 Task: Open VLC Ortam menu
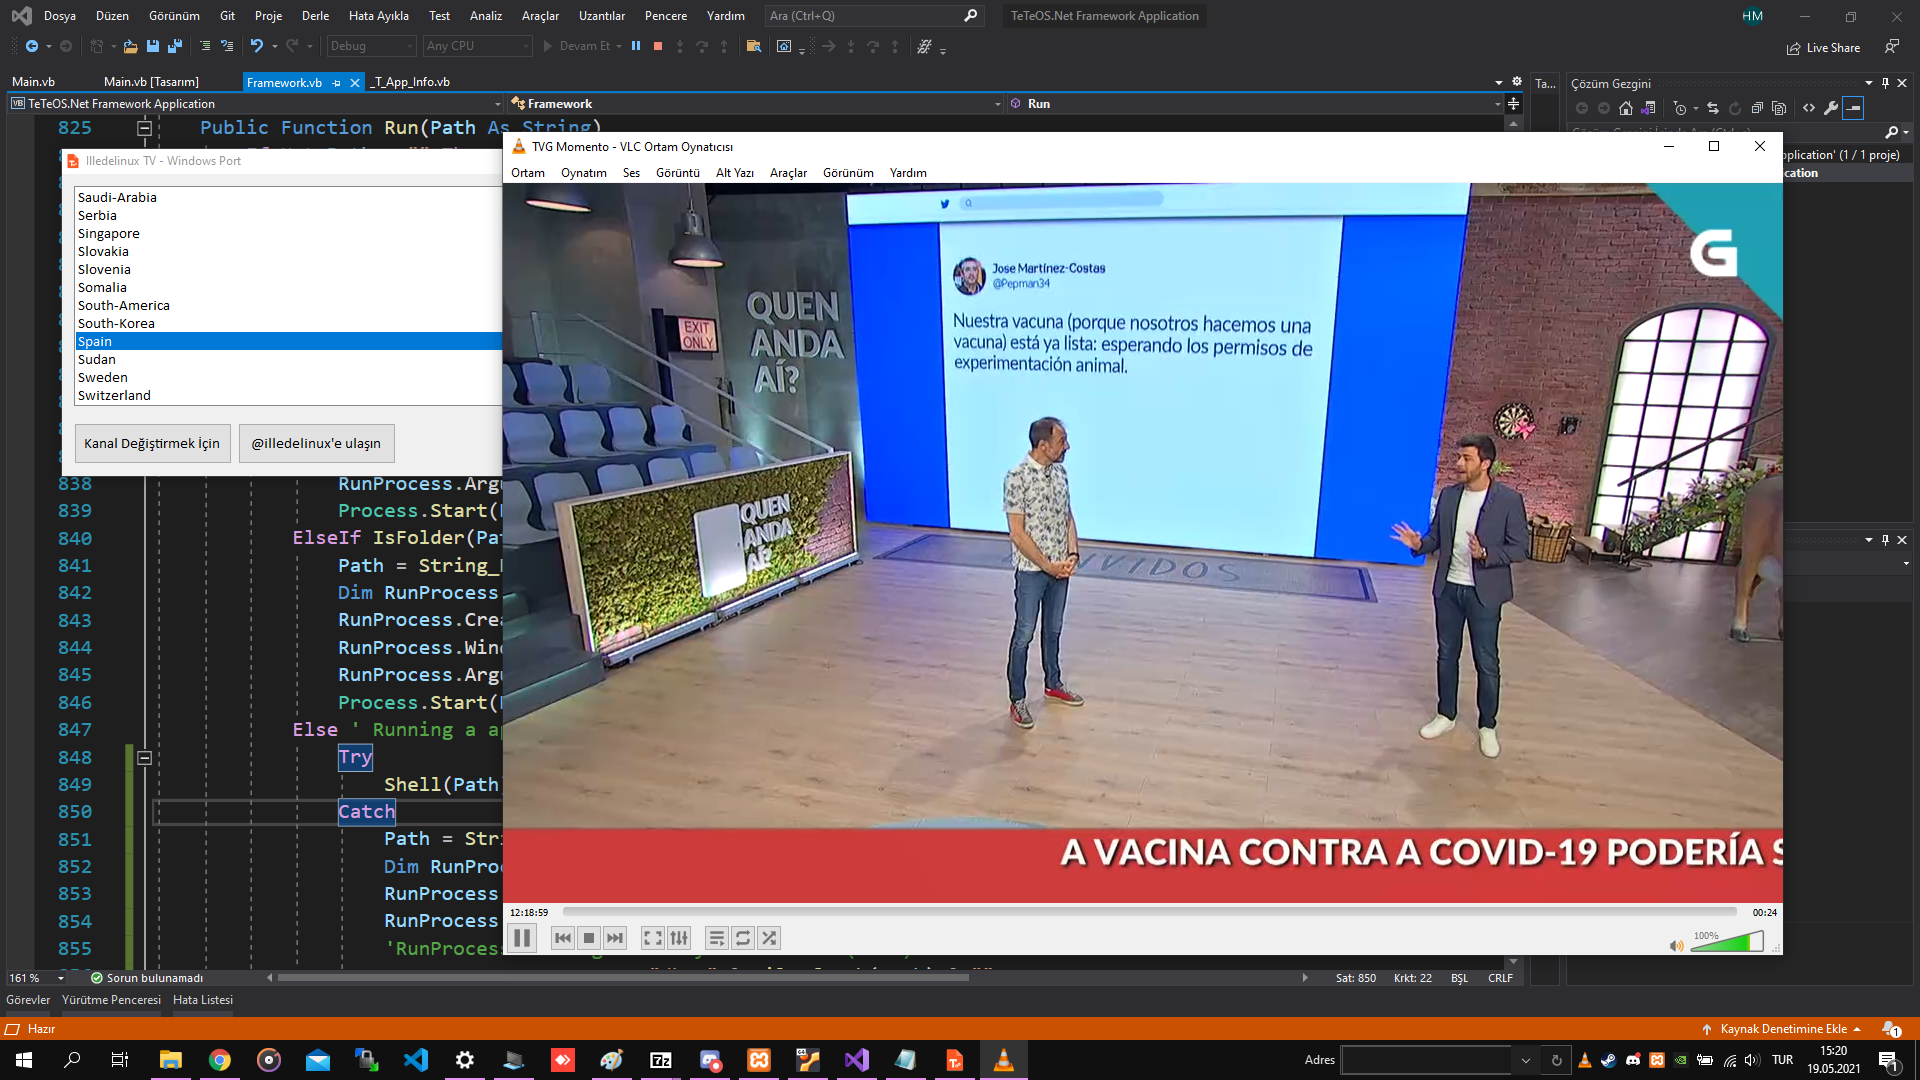pos(528,173)
